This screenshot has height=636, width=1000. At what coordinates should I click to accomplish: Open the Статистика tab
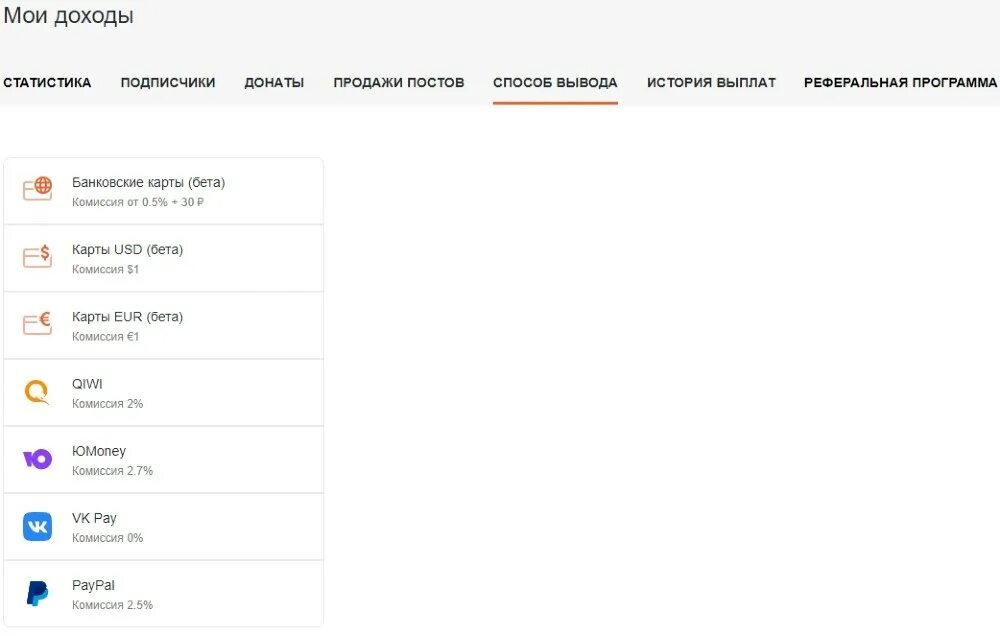[x=47, y=82]
